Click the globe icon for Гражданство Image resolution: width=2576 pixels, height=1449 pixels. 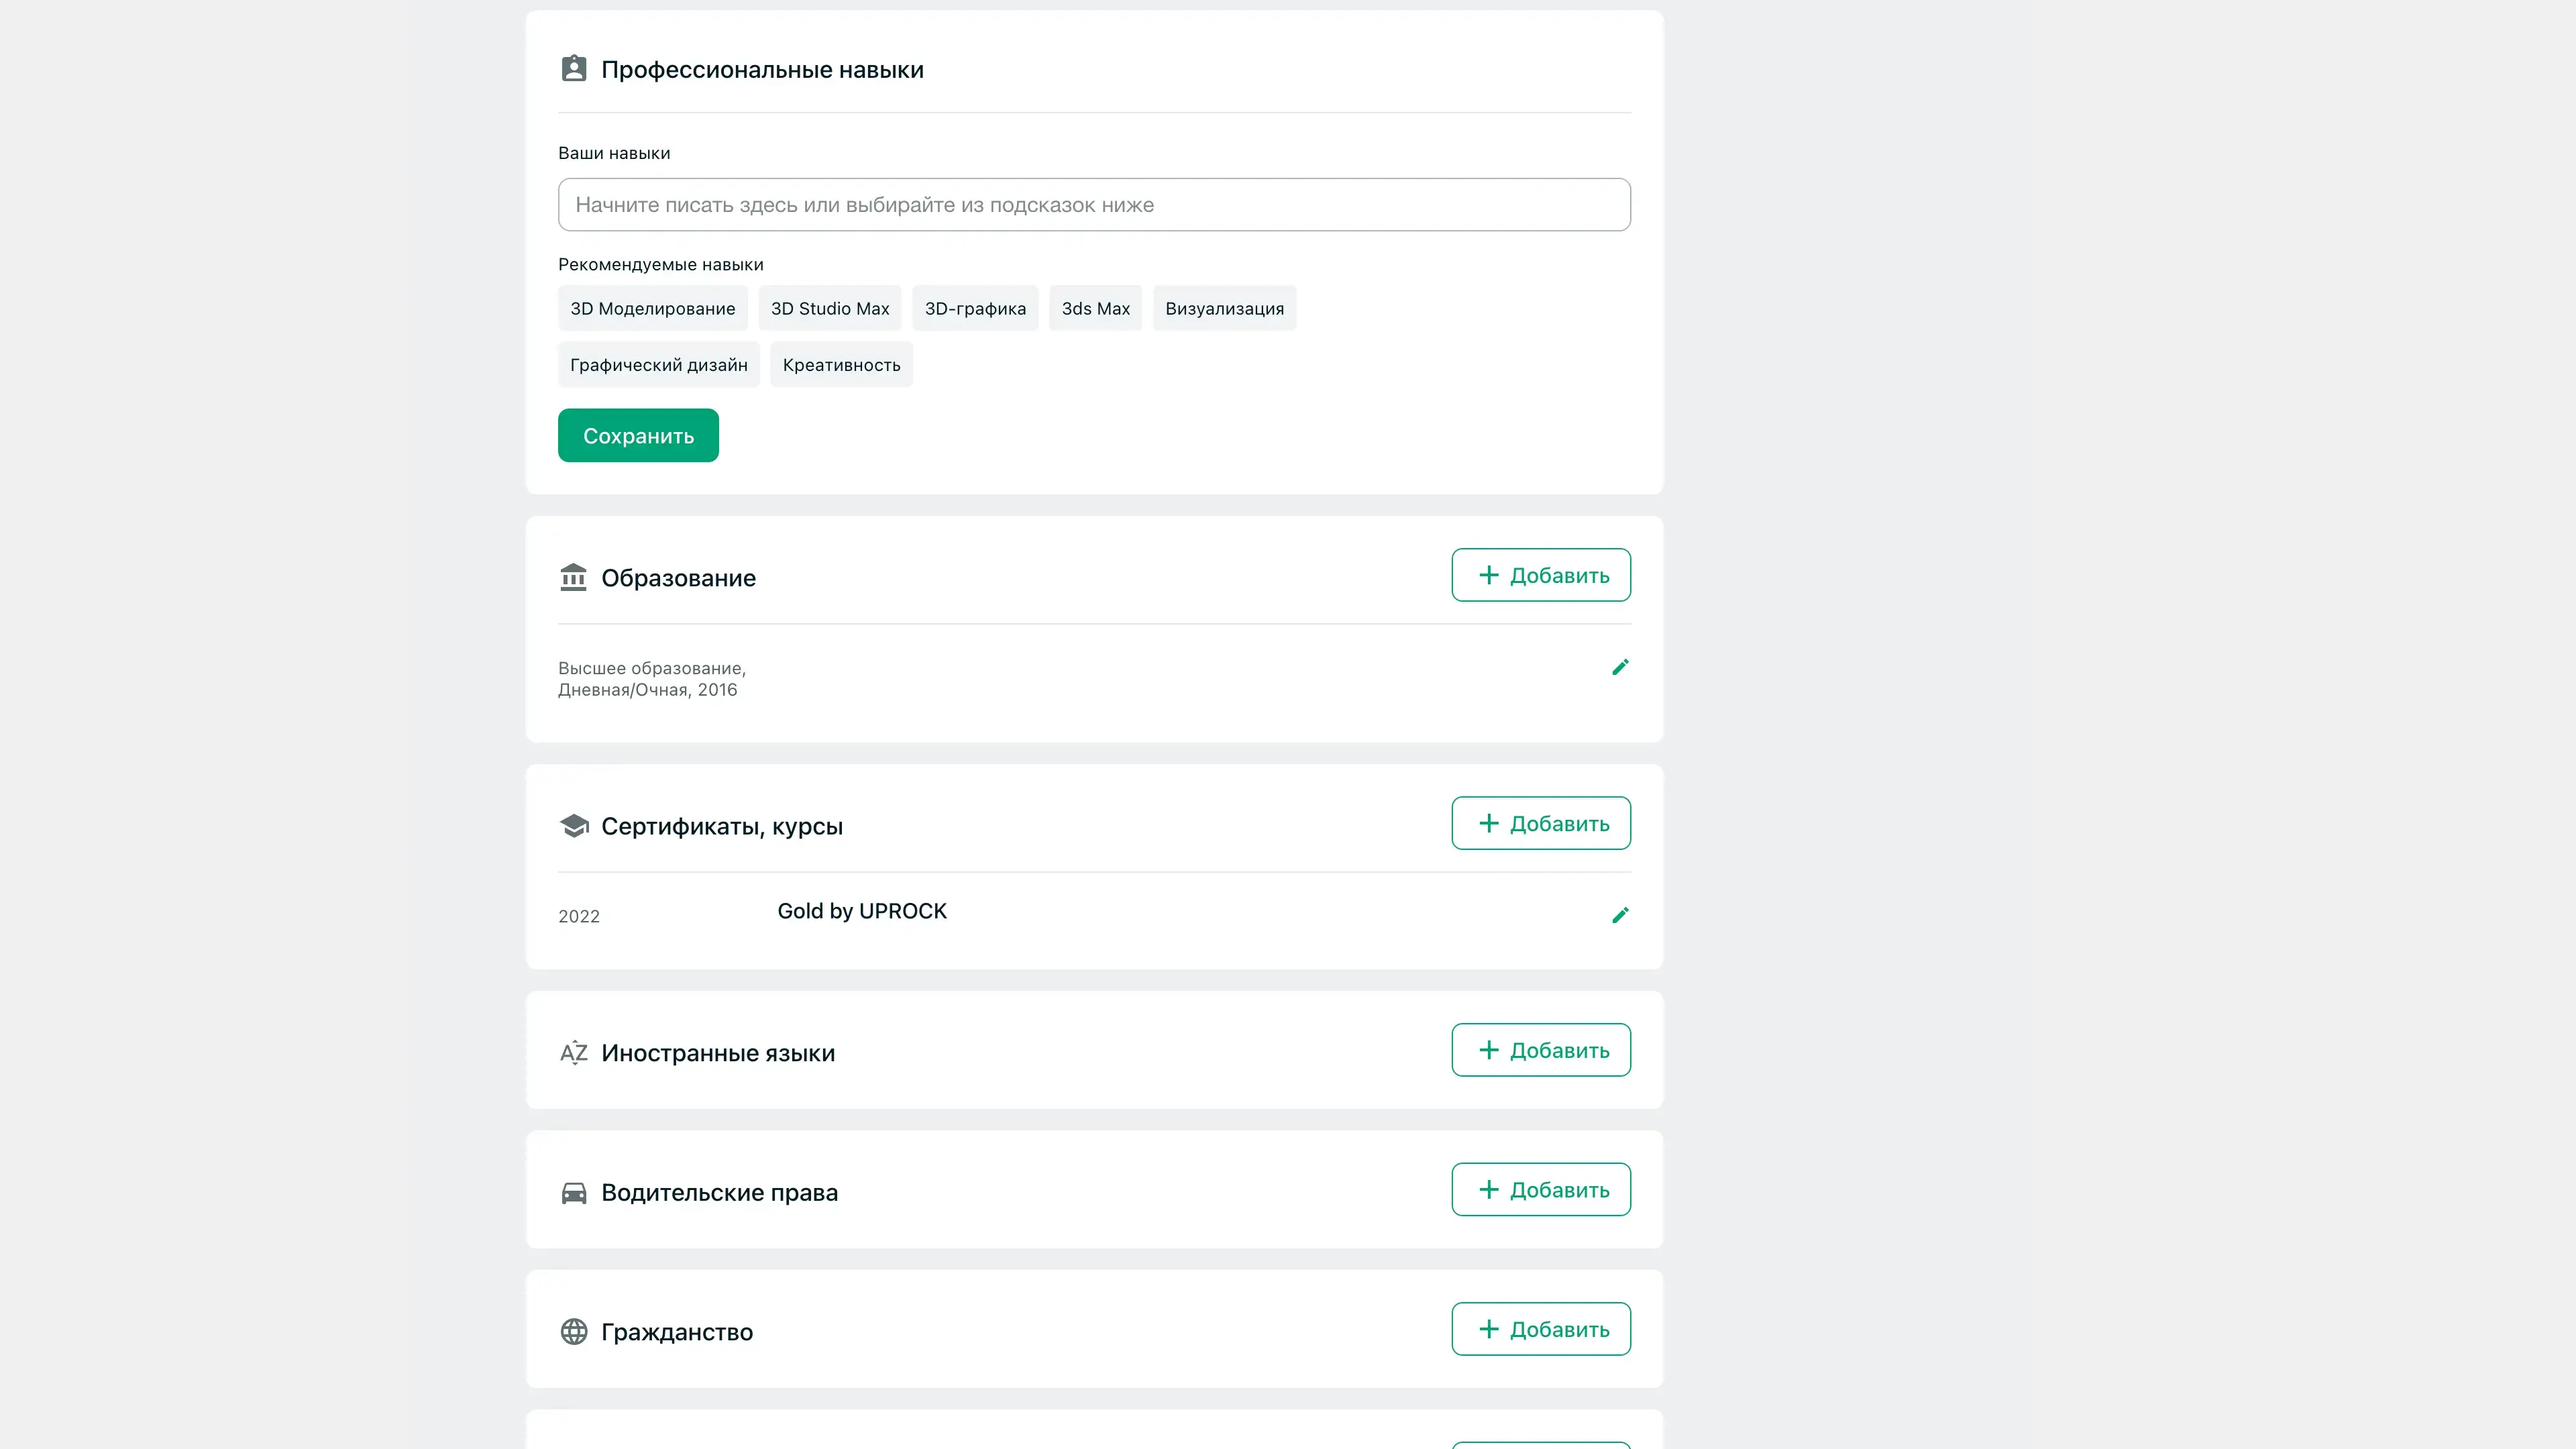pyautogui.click(x=574, y=1331)
